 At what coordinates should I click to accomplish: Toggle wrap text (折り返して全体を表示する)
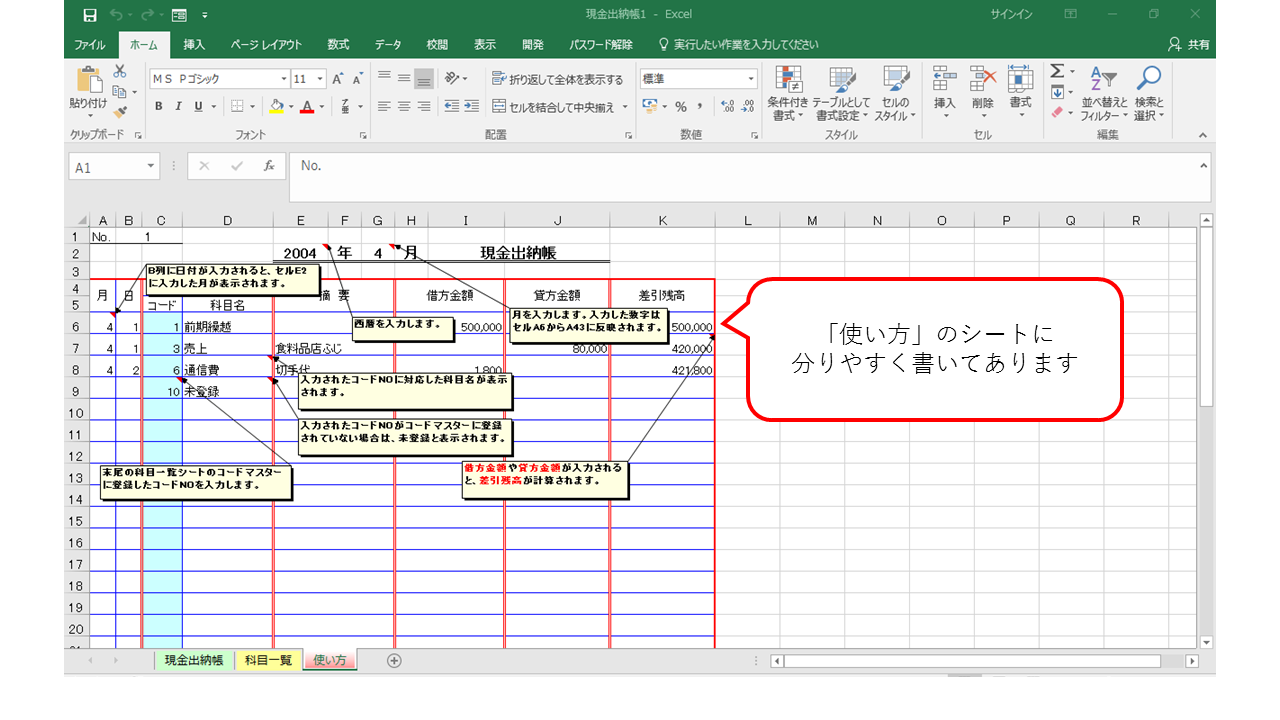pos(560,79)
